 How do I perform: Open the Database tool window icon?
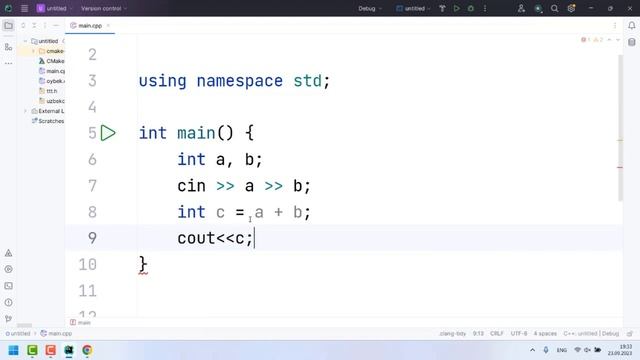tap(631, 42)
